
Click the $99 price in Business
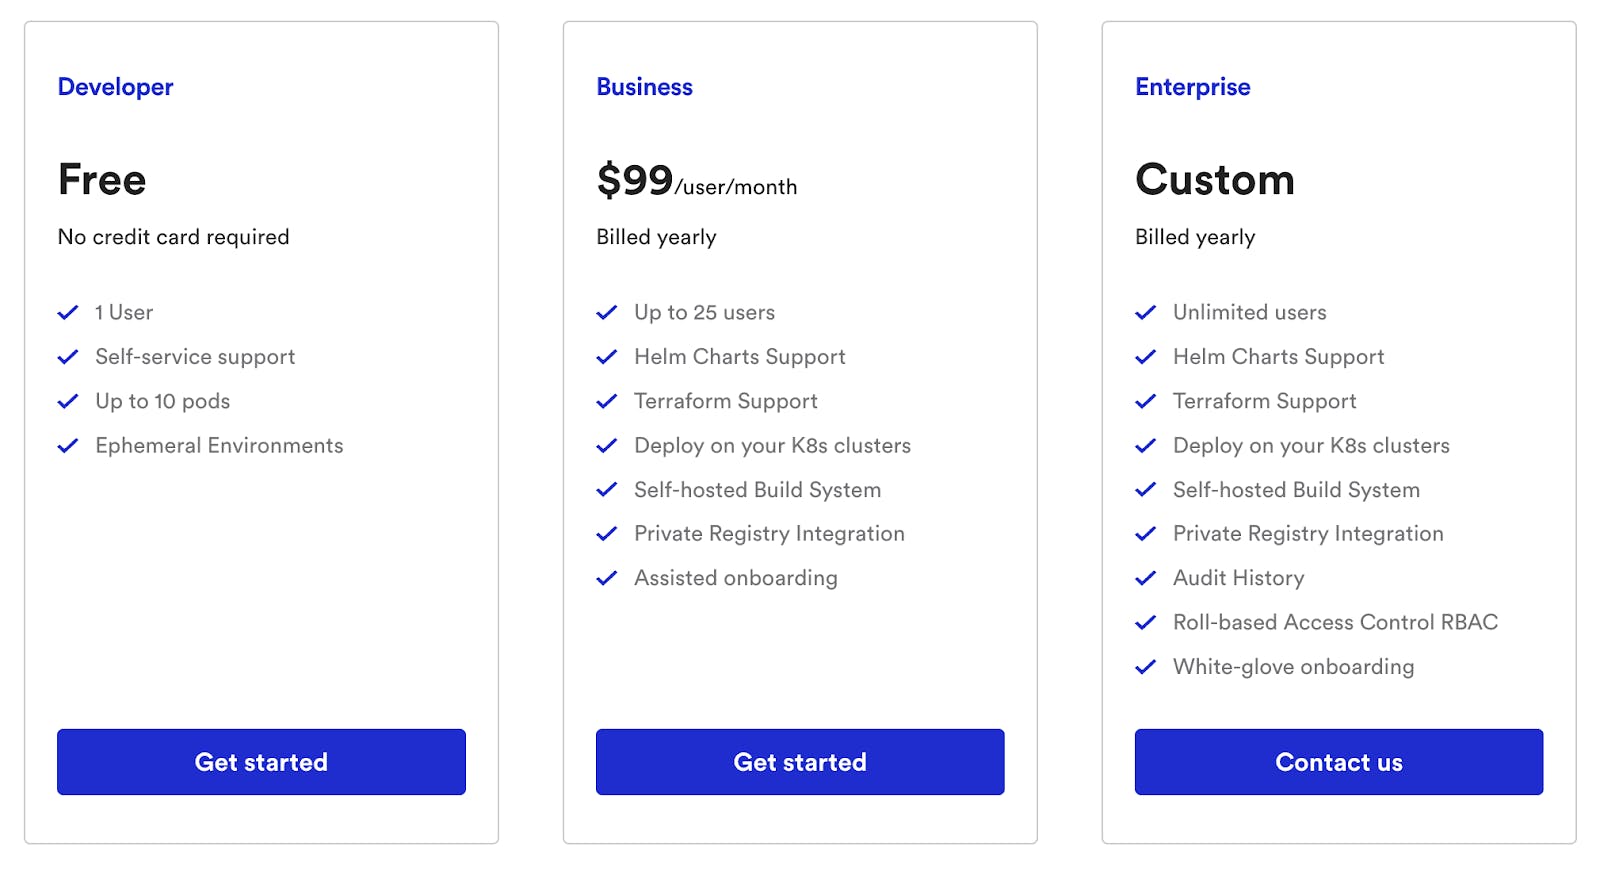coord(635,180)
